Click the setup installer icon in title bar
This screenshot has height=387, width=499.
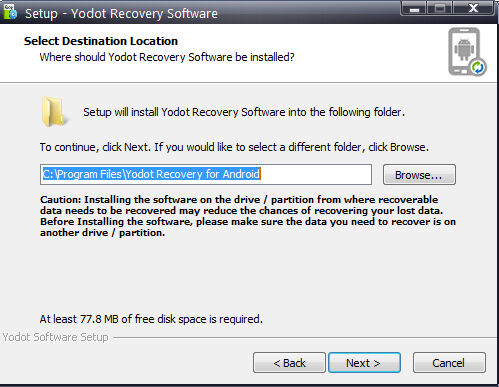click(10, 12)
